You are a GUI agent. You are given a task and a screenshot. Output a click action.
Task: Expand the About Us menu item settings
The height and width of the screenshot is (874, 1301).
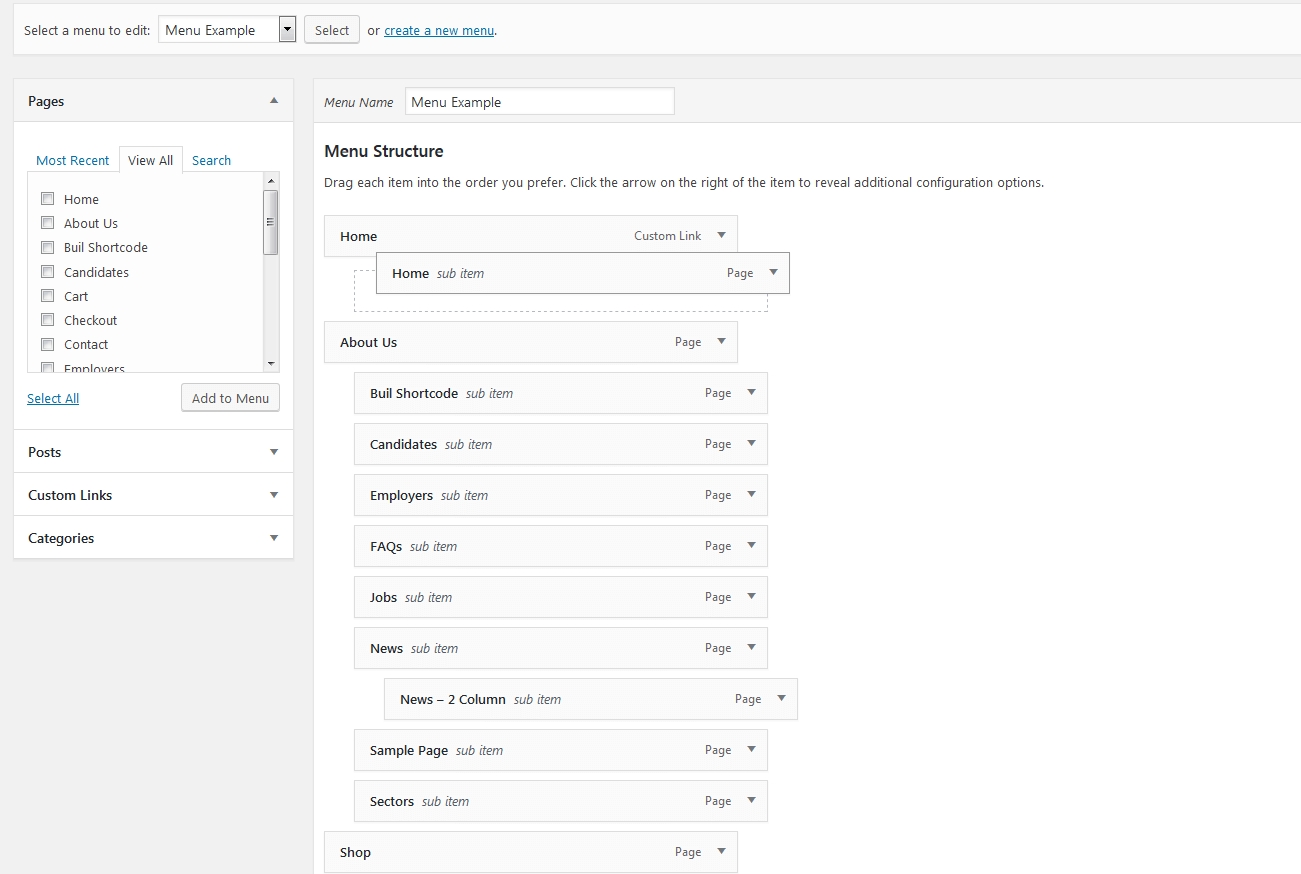pos(722,342)
